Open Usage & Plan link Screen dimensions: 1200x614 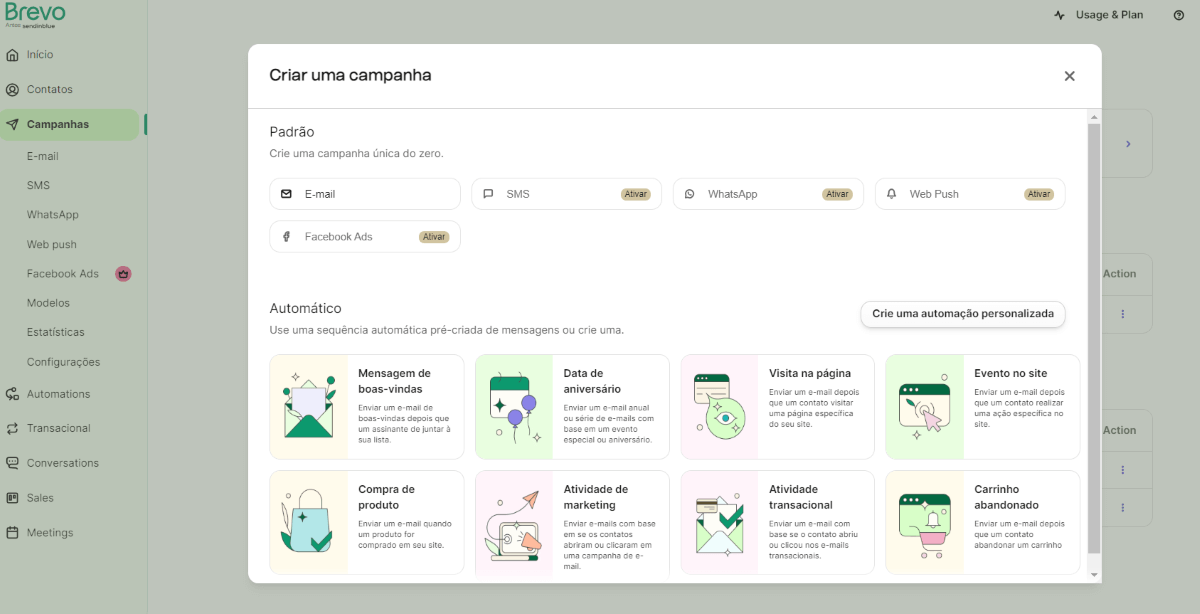tap(1108, 15)
